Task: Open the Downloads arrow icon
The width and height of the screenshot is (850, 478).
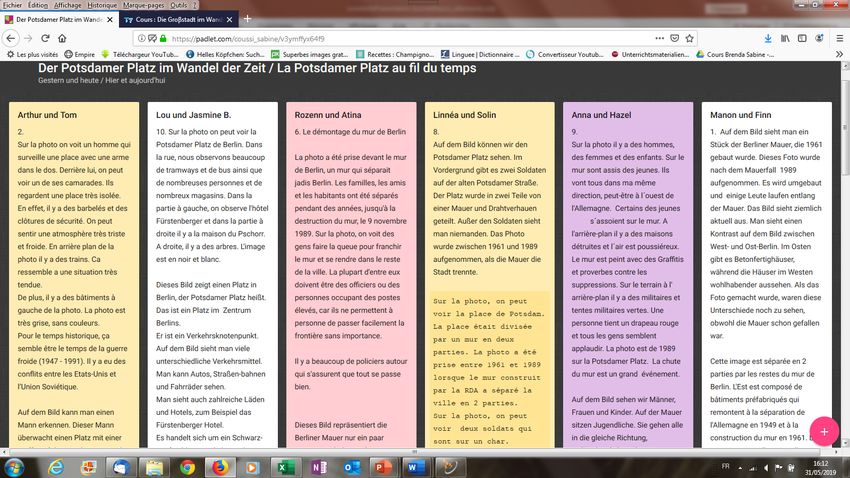Action: pos(768,38)
